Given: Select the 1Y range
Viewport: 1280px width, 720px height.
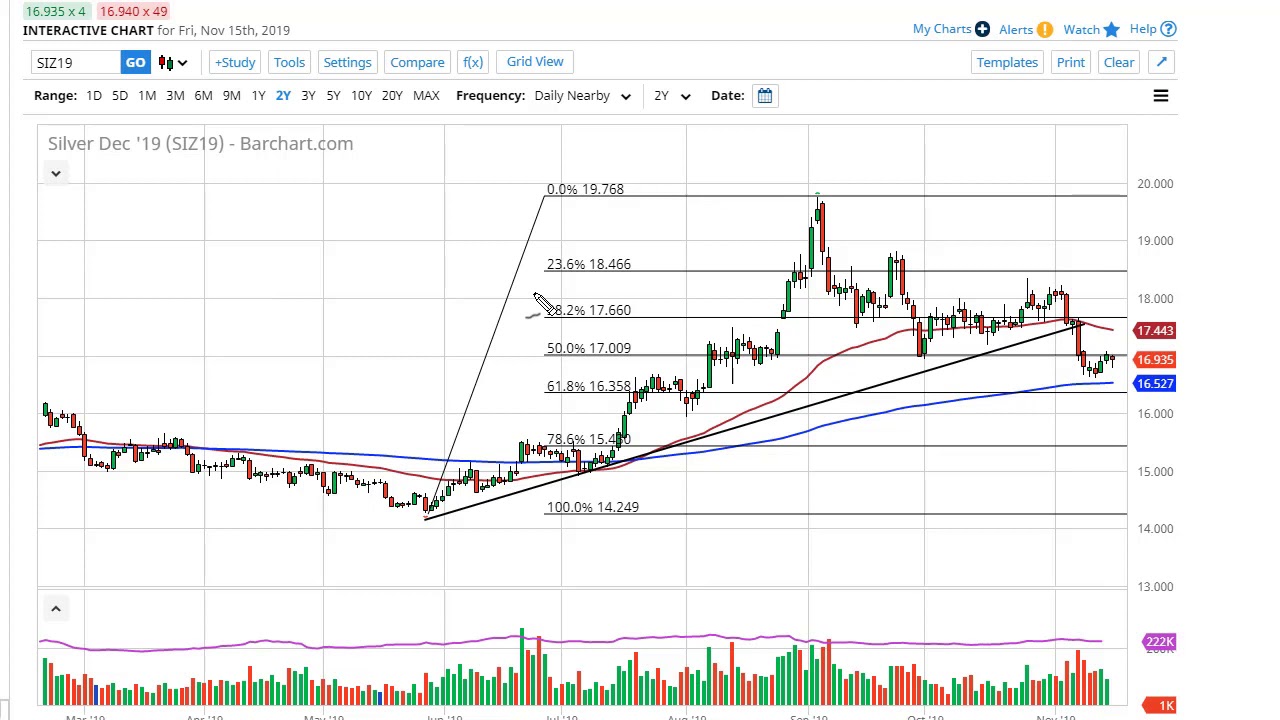Looking at the screenshot, I should [x=258, y=95].
